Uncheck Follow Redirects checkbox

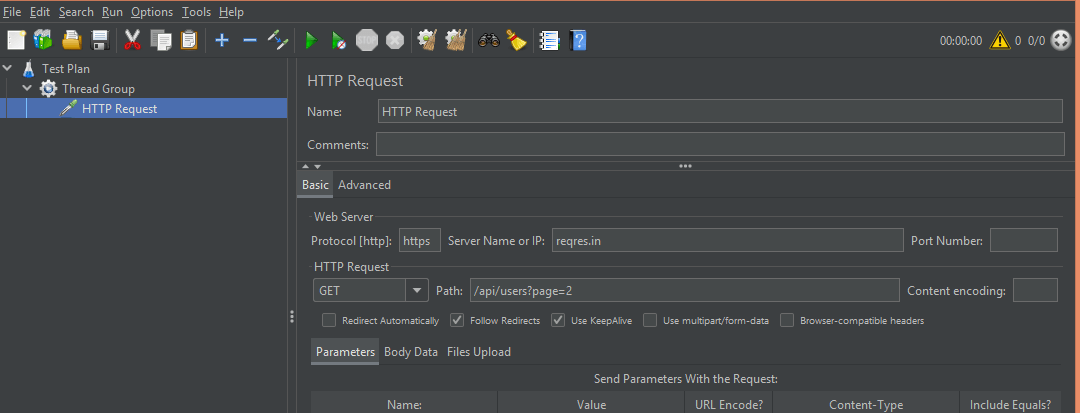click(457, 320)
